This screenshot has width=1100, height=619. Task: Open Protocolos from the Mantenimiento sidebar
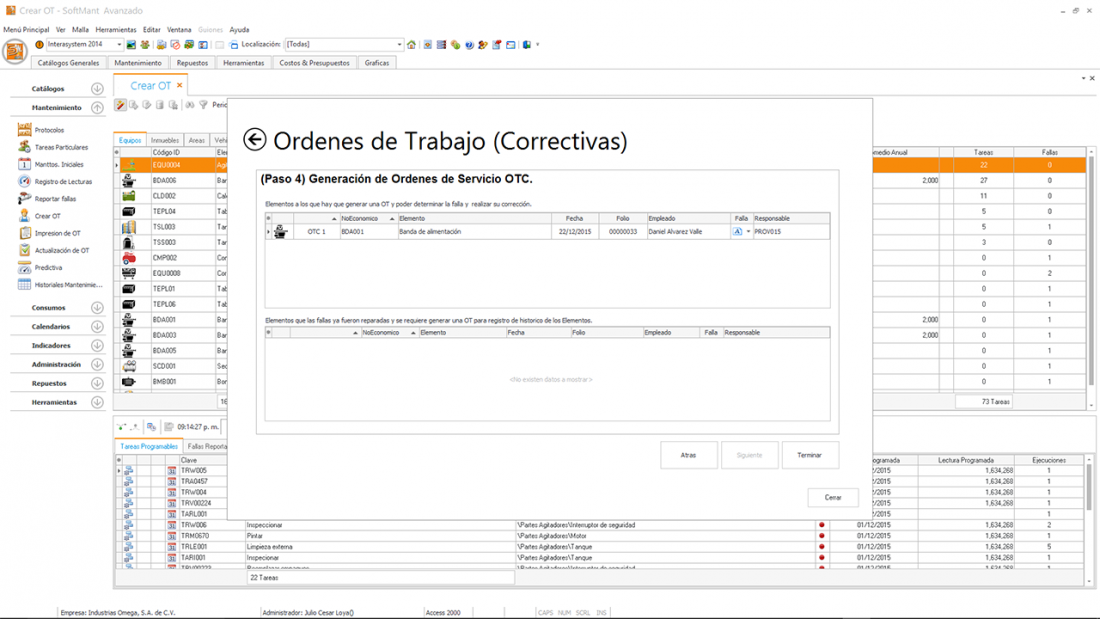click(49, 130)
